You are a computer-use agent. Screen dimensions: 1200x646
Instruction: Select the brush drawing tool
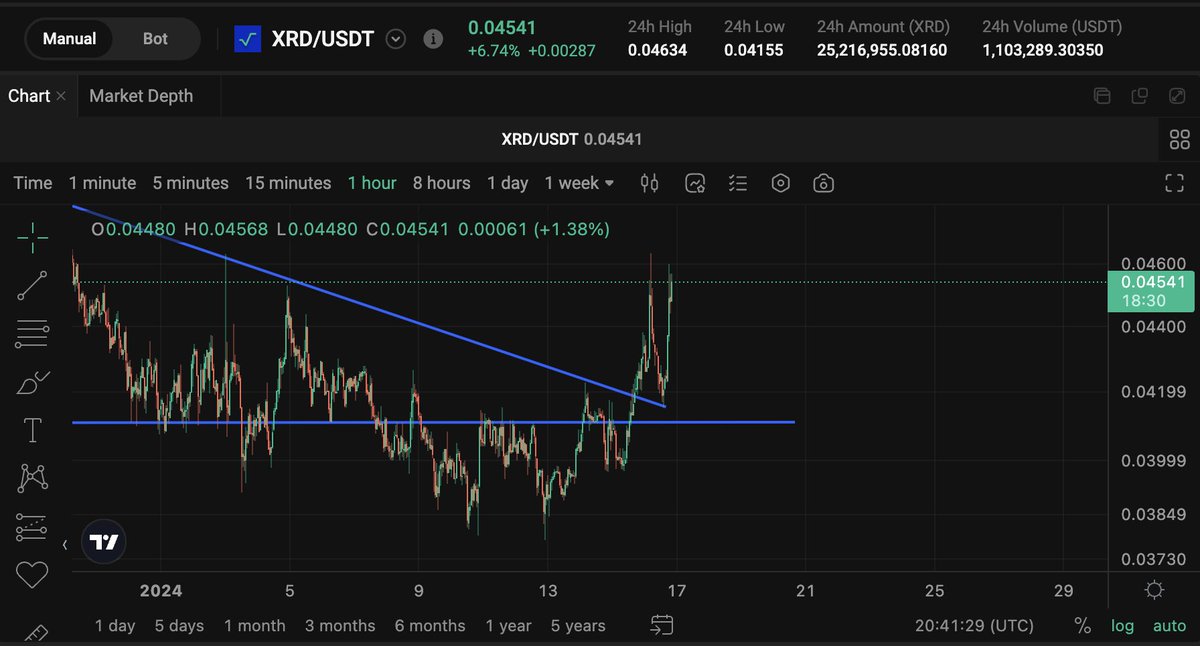[32, 382]
